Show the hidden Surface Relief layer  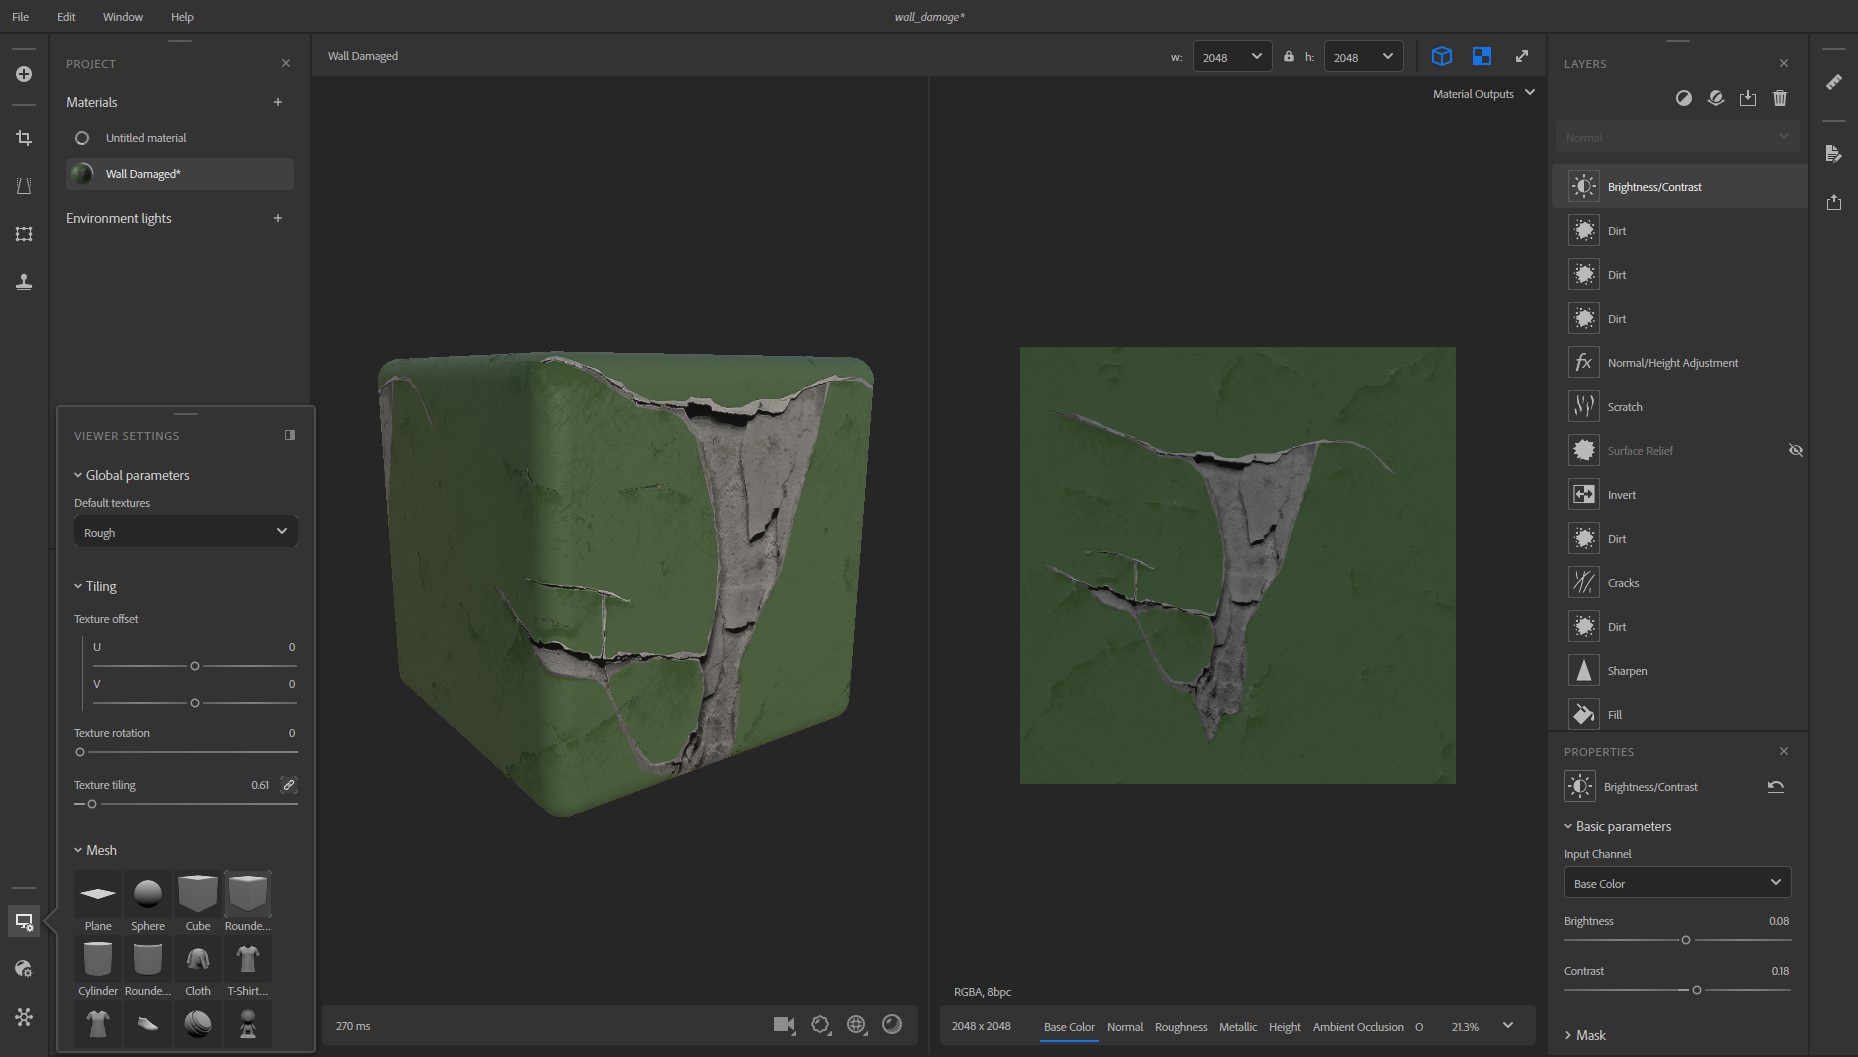tap(1795, 451)
